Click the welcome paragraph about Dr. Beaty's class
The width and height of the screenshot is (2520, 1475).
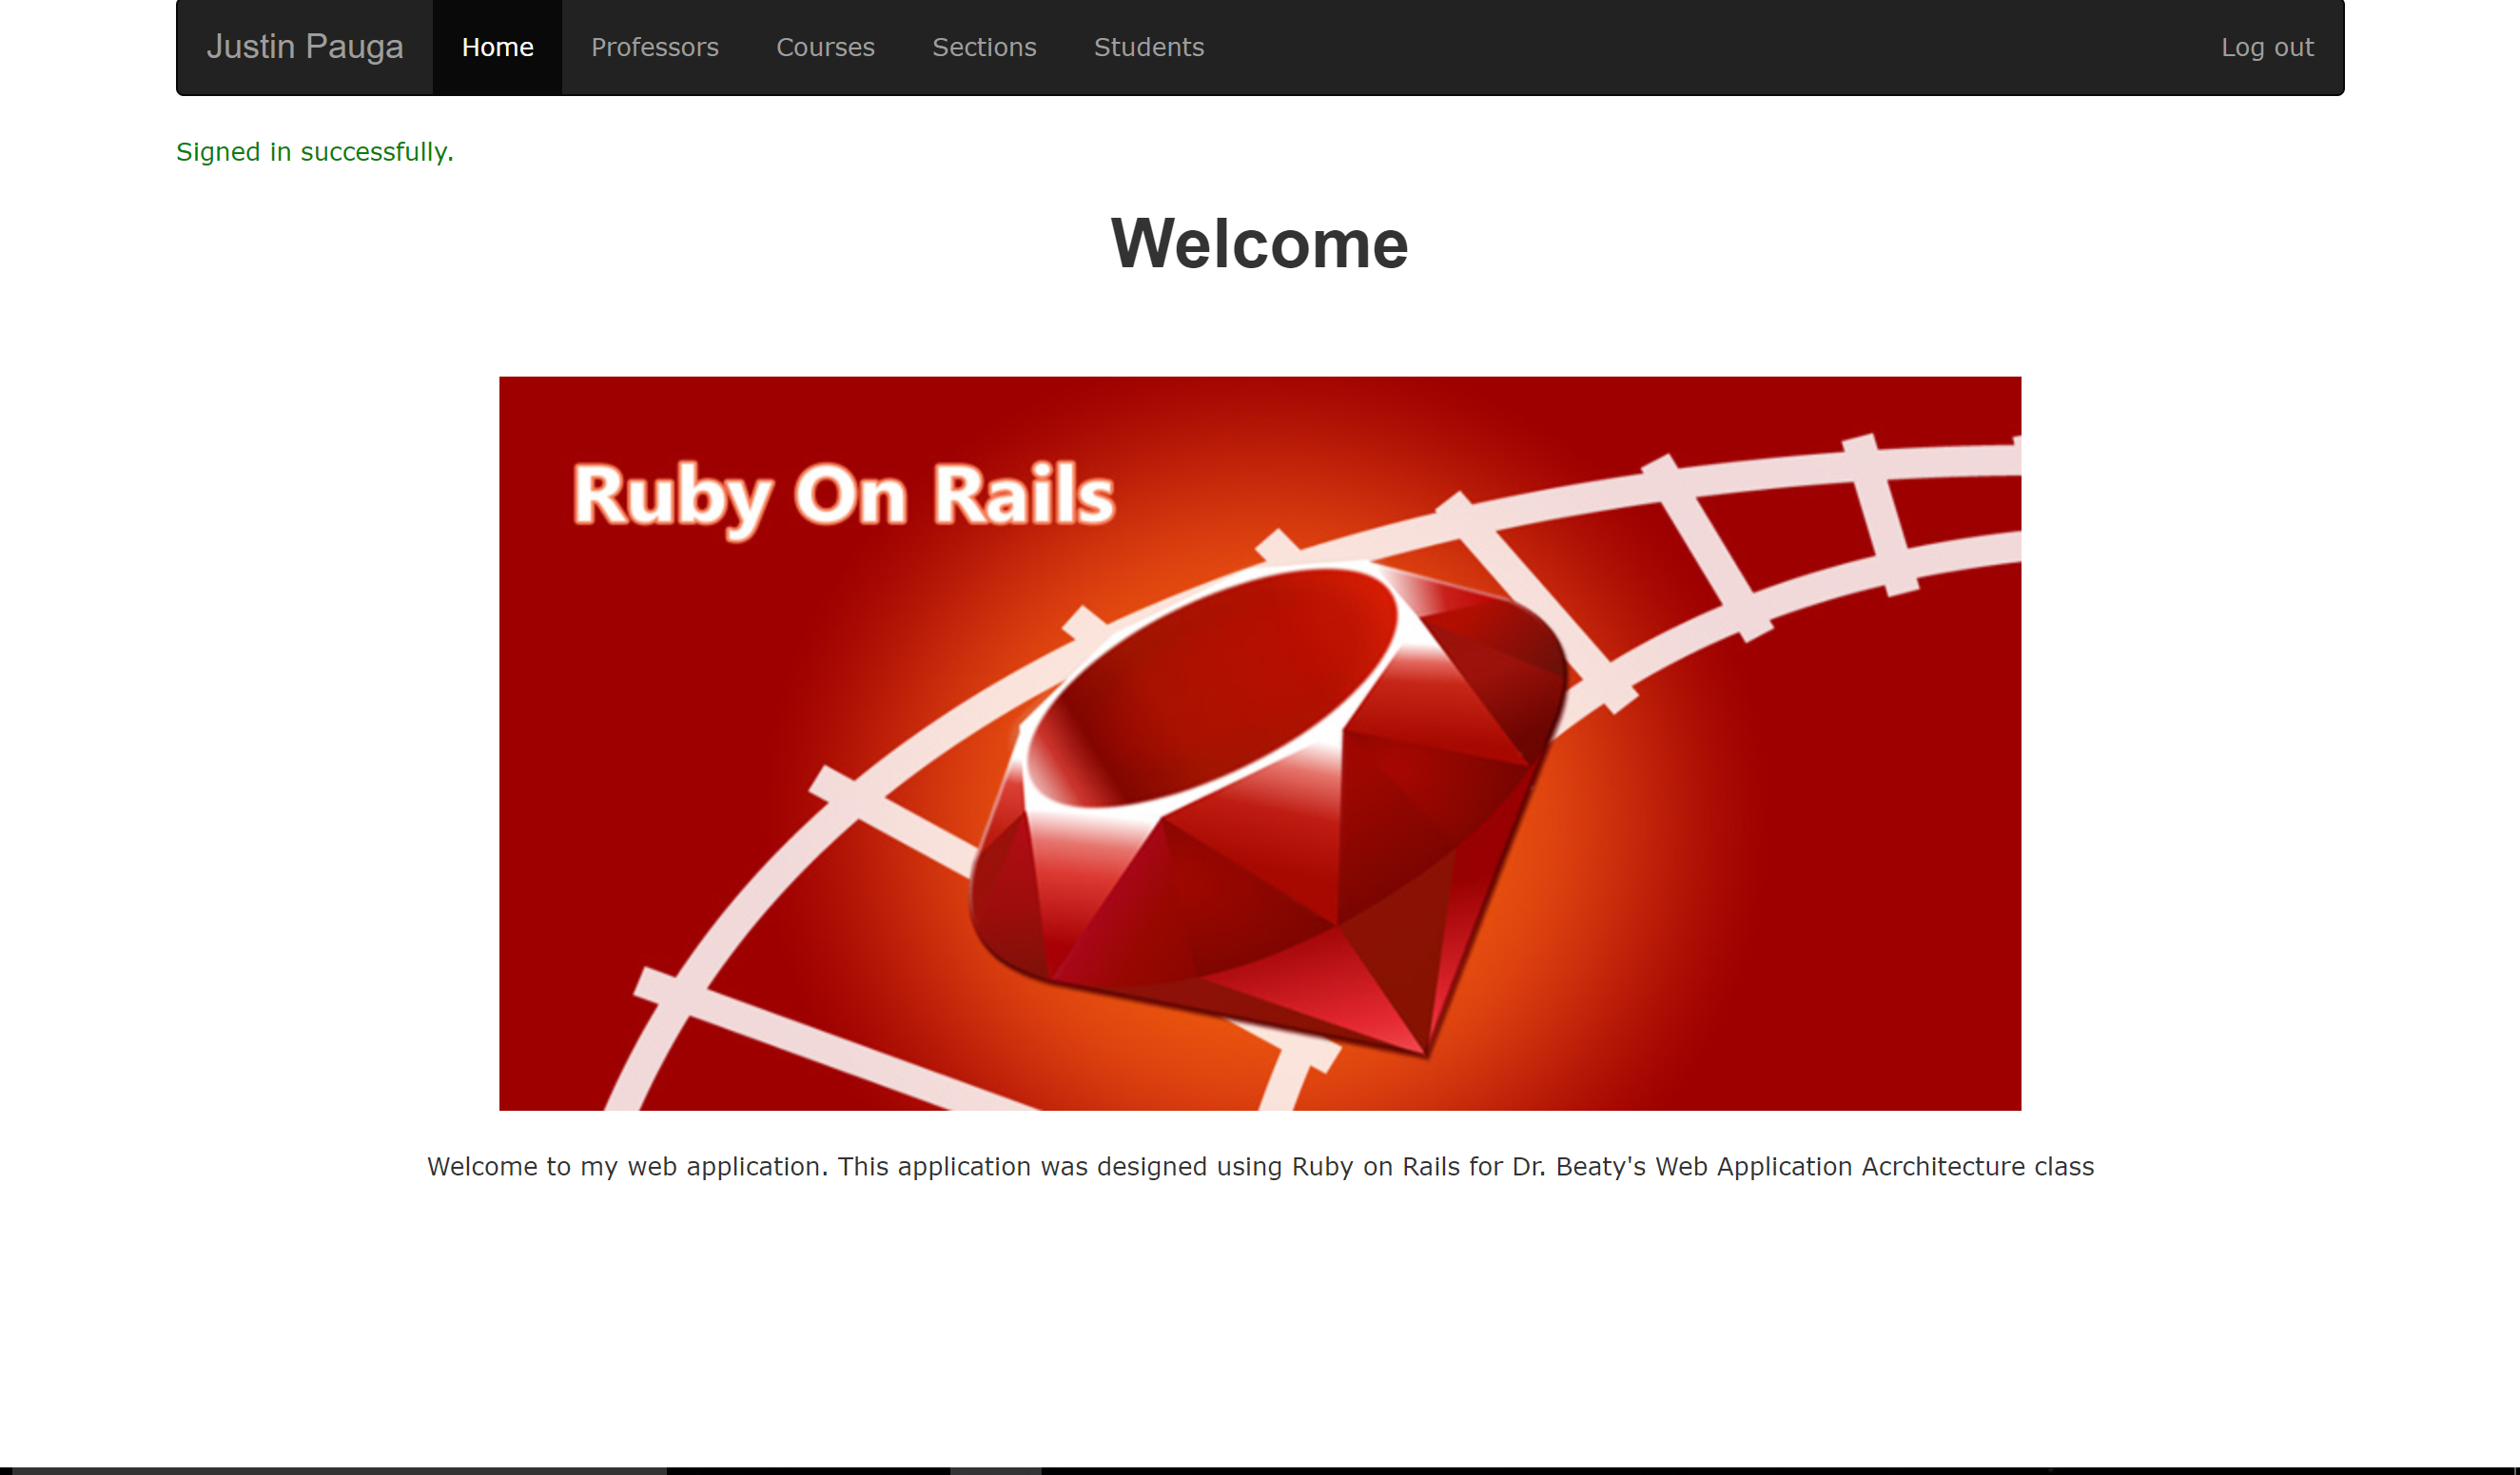tap(1260, 1166)
